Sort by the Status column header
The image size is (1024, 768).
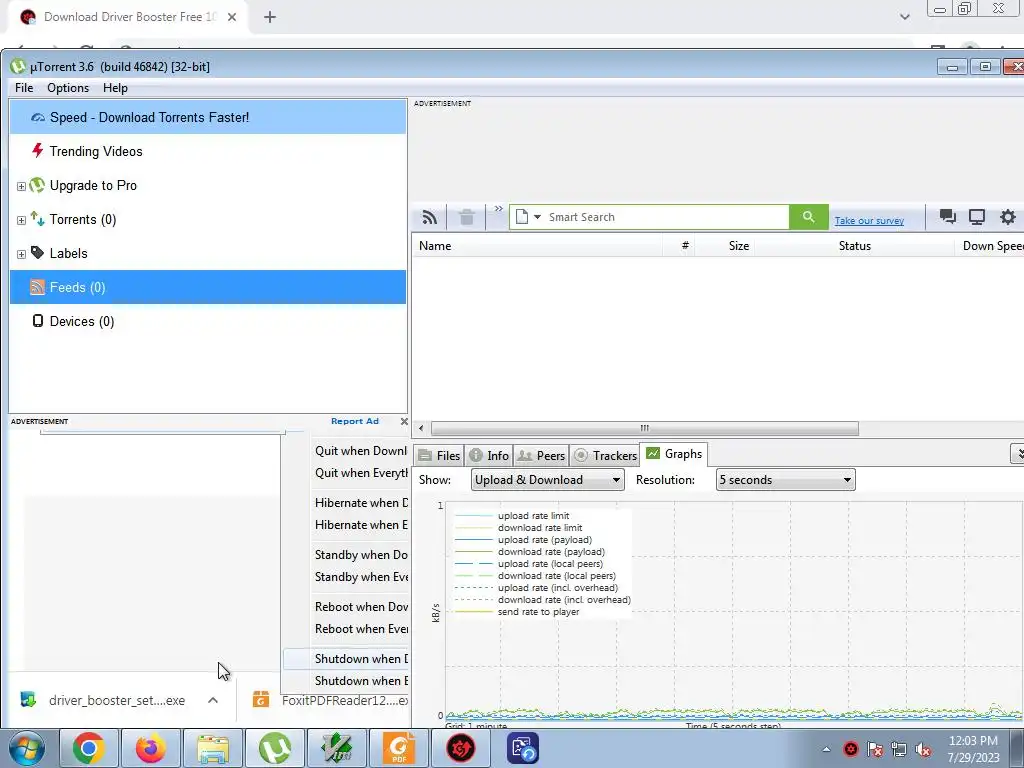pos(854,246)
